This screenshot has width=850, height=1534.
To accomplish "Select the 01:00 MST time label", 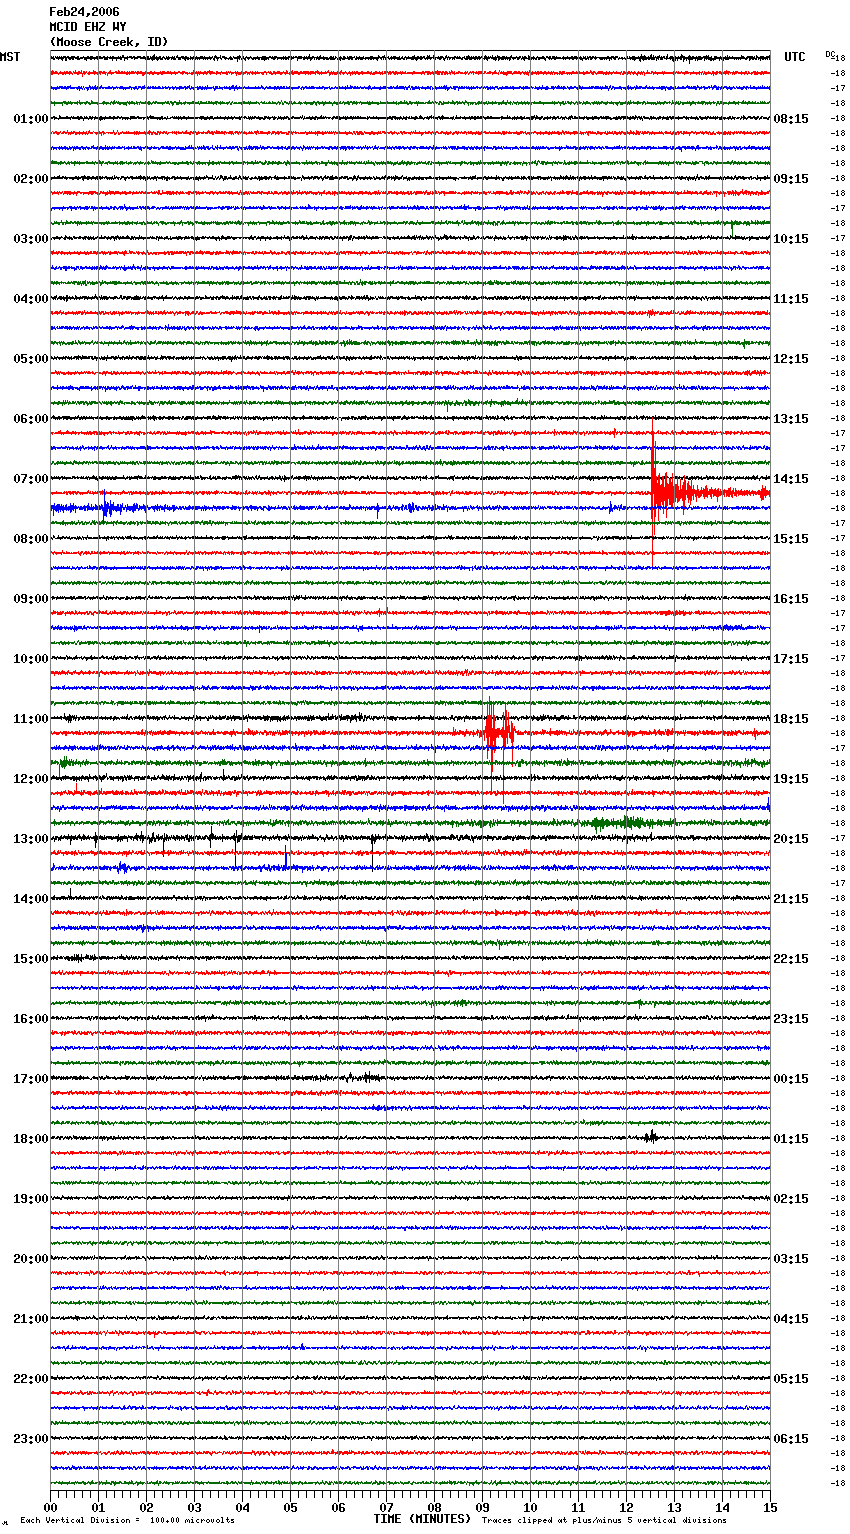I will [x=31, y=119].
